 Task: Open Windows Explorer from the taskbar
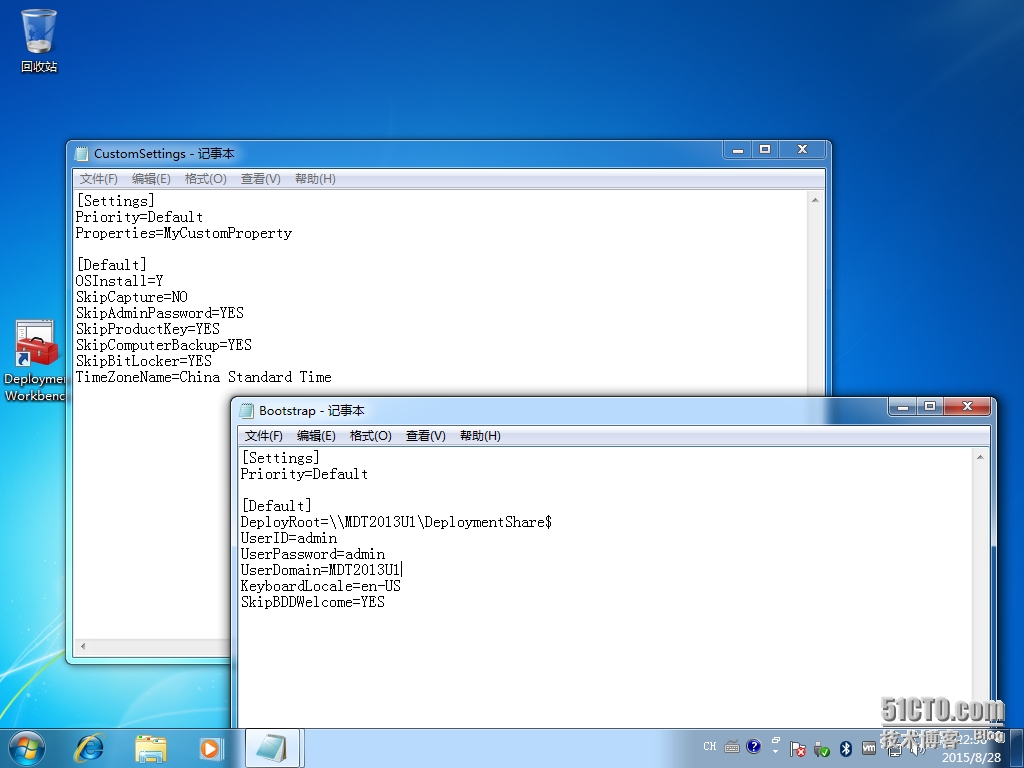coord(150,748)
